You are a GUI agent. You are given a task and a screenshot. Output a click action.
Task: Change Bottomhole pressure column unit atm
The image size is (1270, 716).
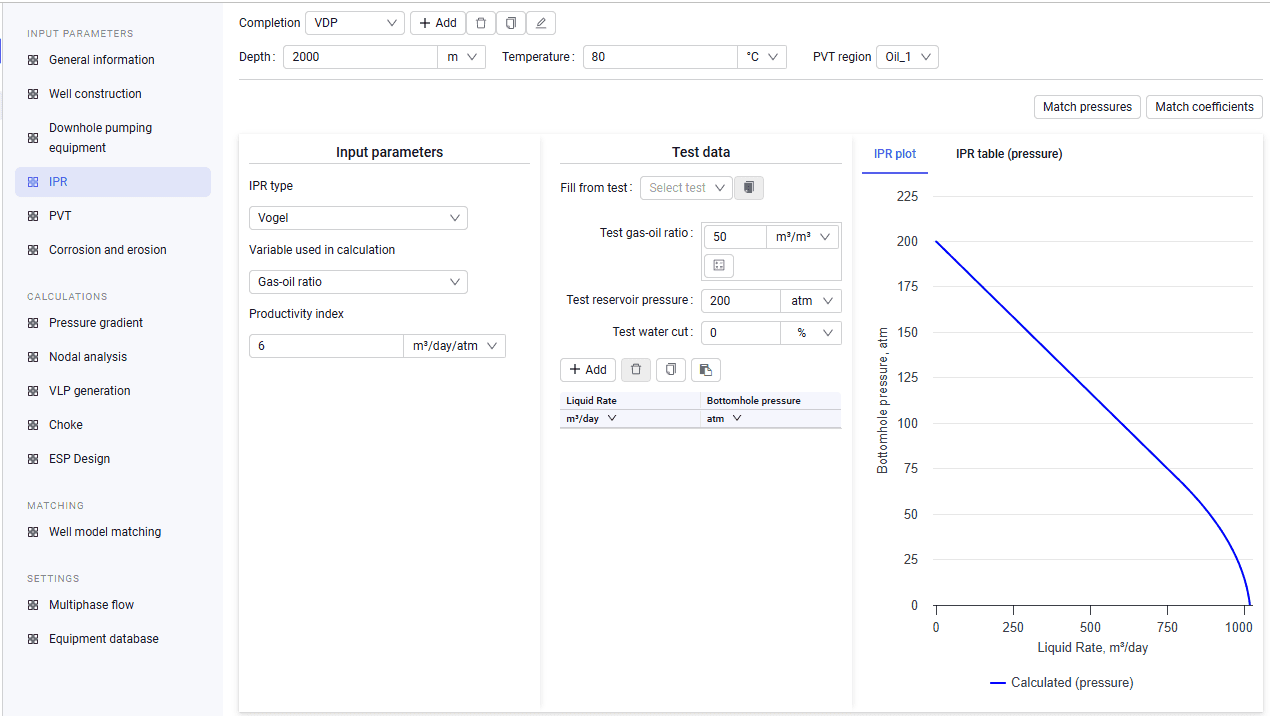click(x=725, y=419)
